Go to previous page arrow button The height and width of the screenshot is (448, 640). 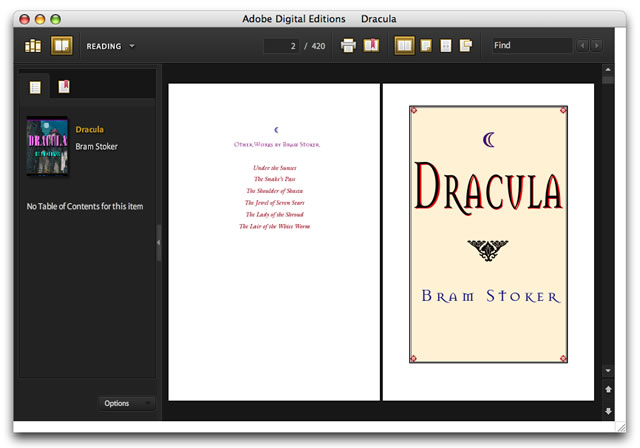[x=608, y=390]
